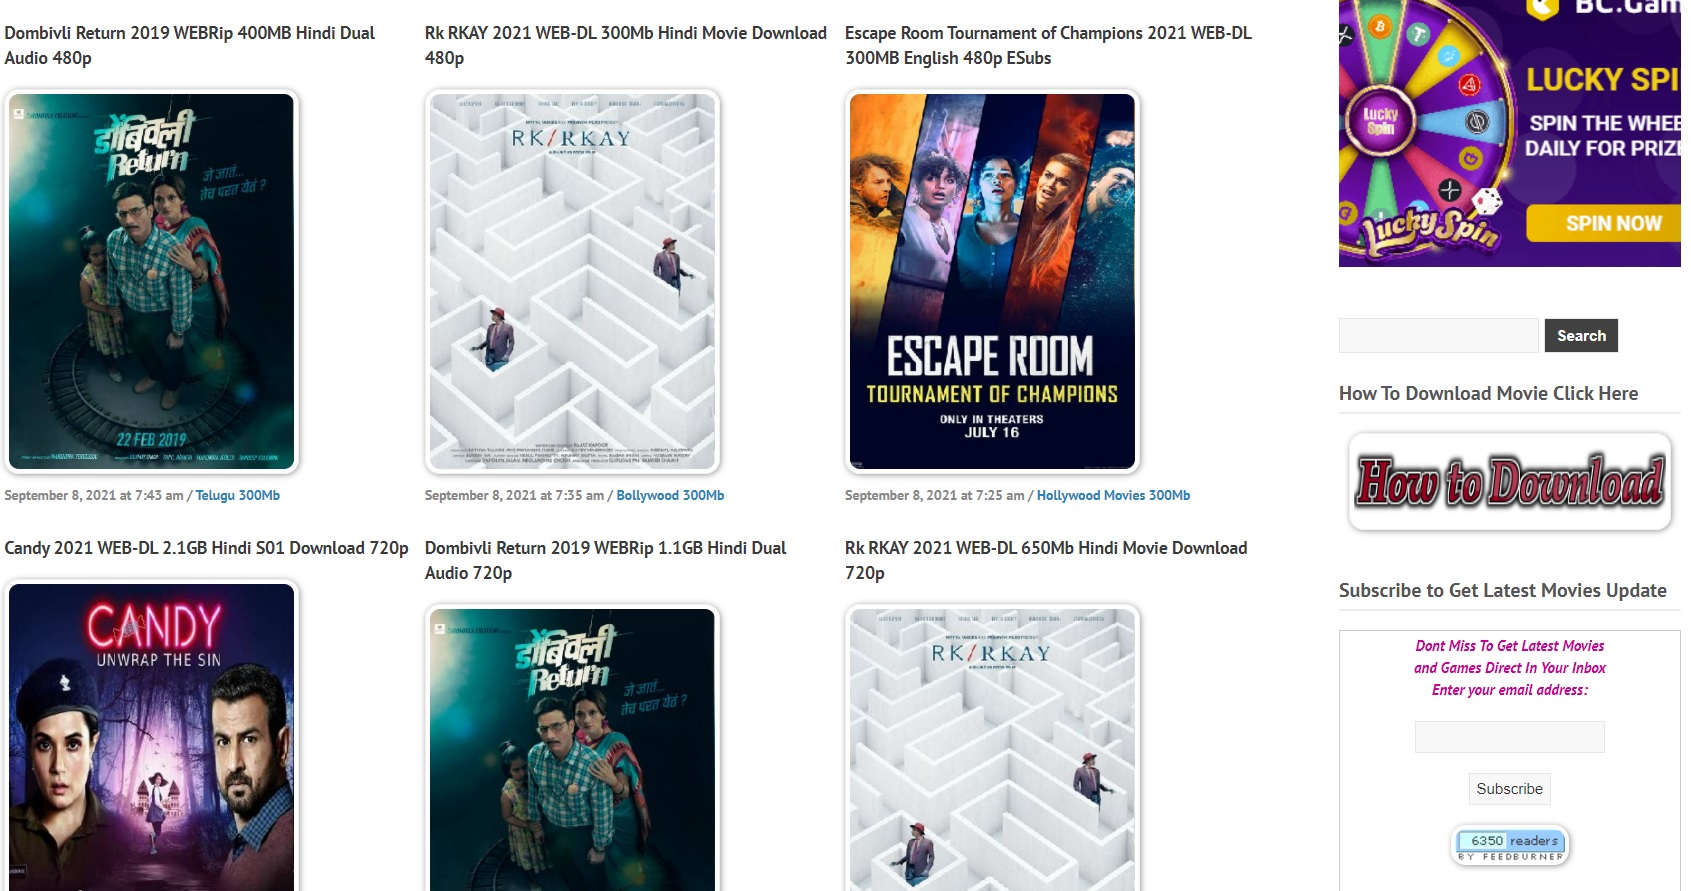Screen dimensions: 1691x891
Task: Open the Telugu 300Mb category link
Action: point(237,495)
